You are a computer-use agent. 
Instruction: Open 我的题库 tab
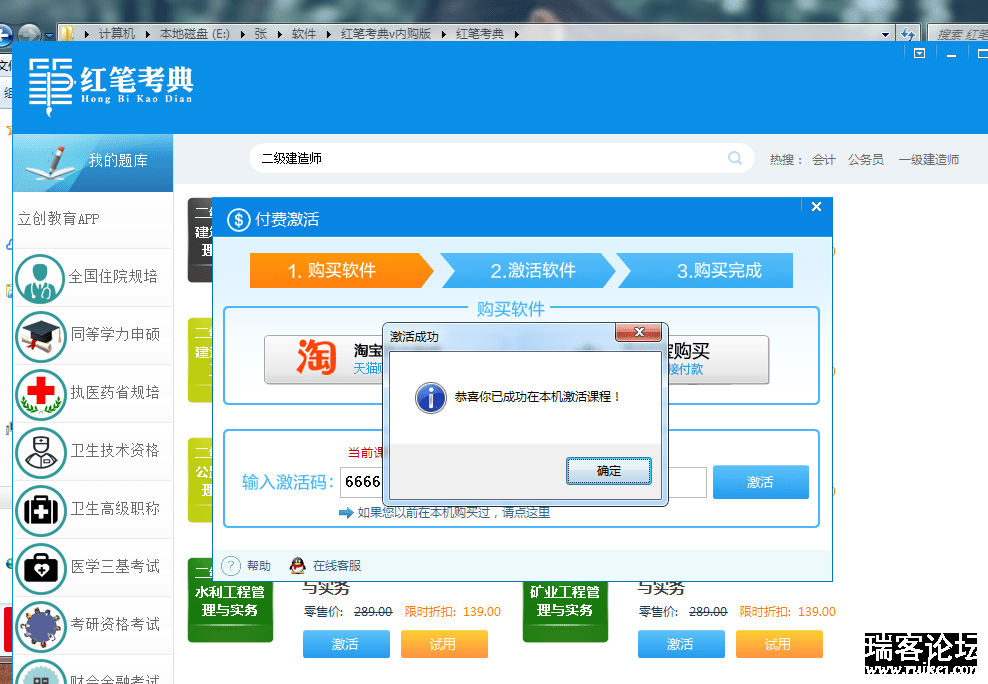(93, 162)
